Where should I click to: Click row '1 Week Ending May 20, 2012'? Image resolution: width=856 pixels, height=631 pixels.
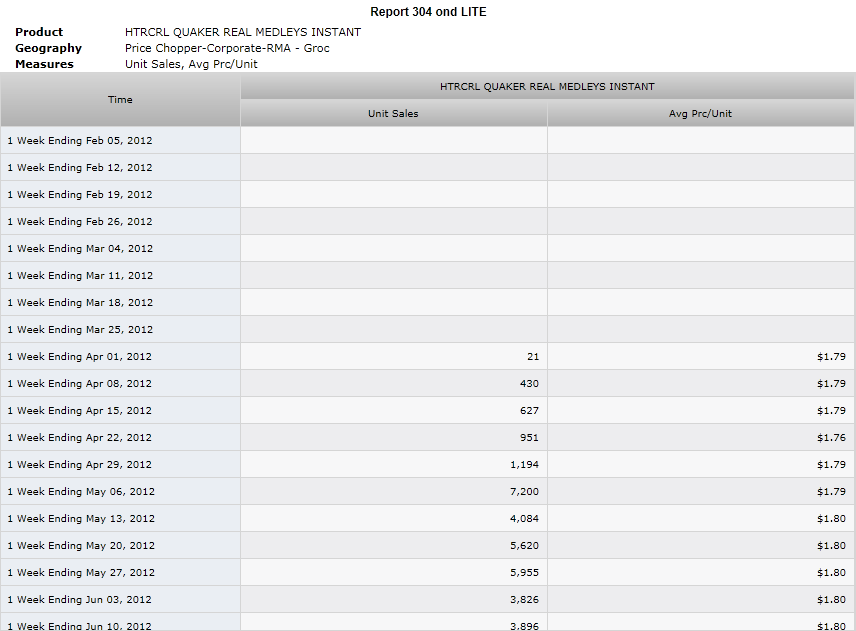(x=427, y=546)
